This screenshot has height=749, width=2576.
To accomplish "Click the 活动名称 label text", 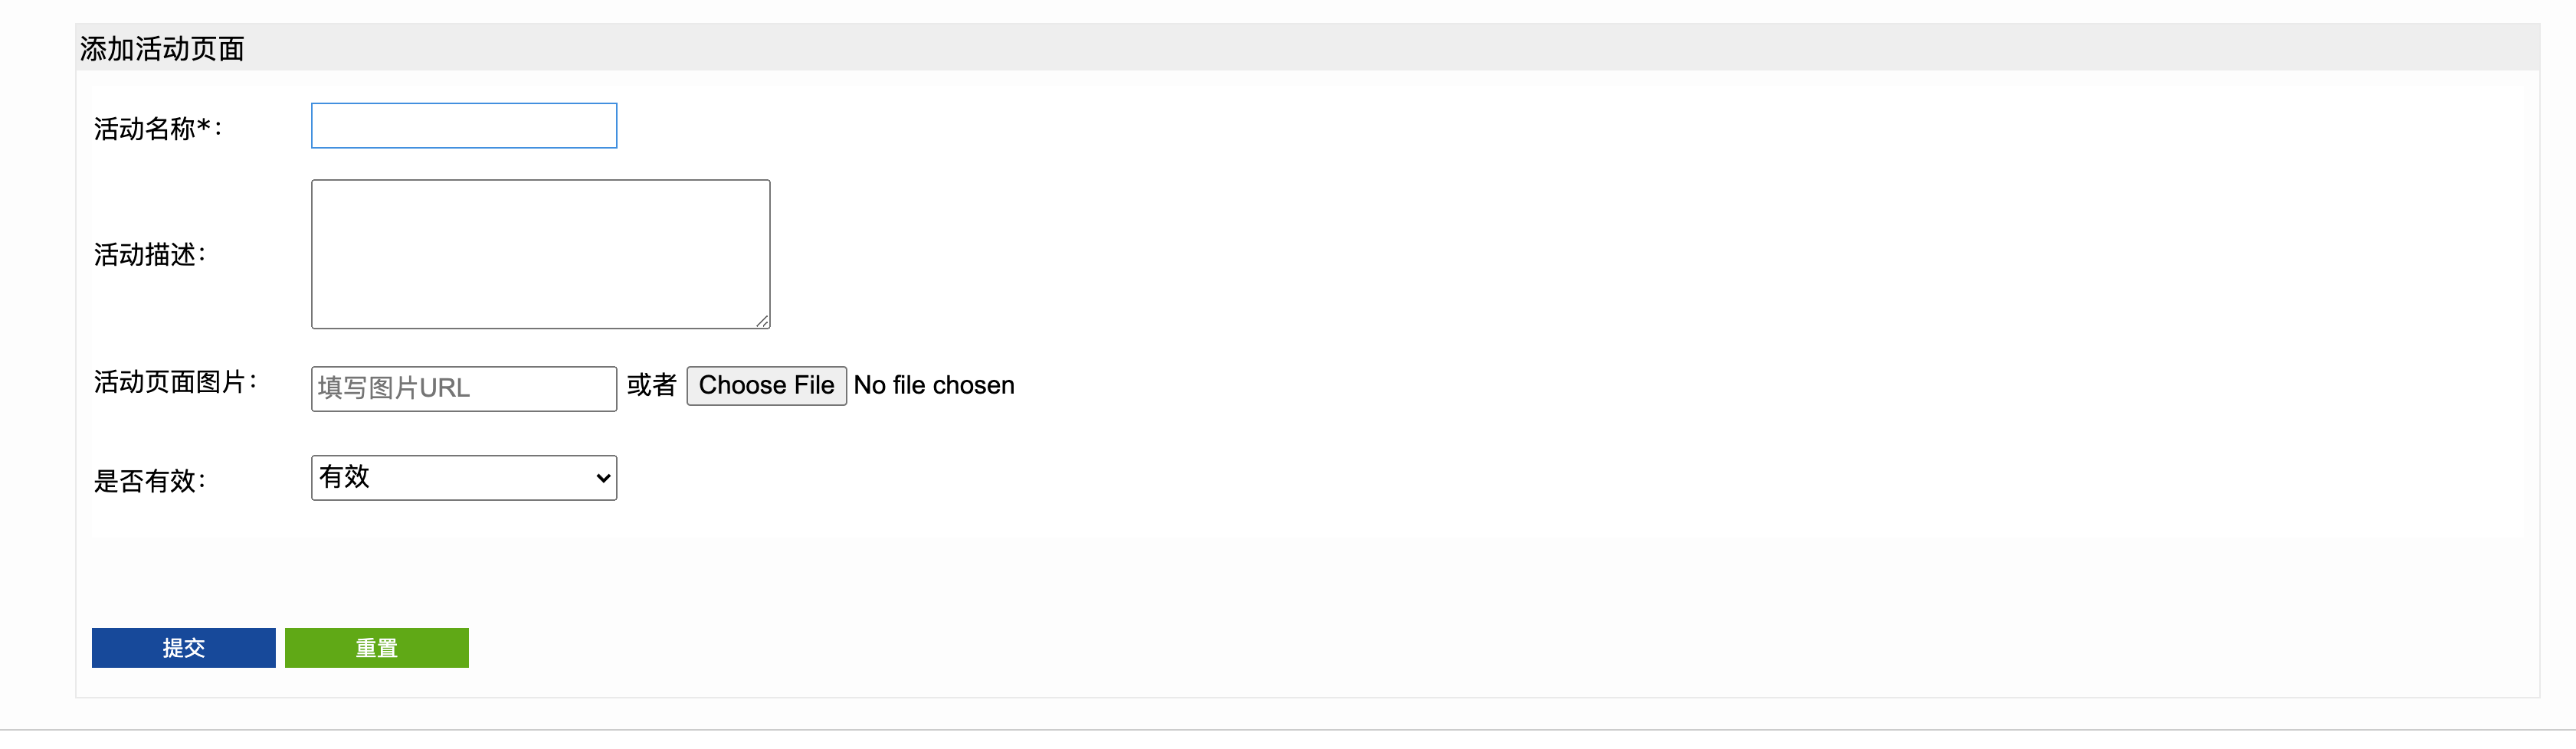I will [144, 129].
